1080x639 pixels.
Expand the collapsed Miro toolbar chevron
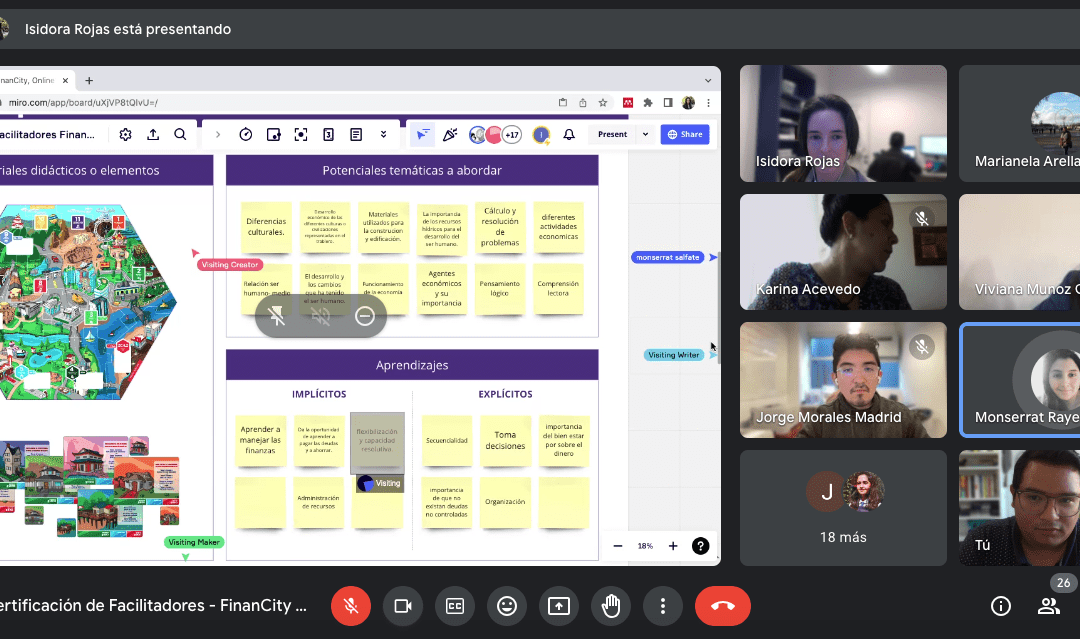click(218, 135)
